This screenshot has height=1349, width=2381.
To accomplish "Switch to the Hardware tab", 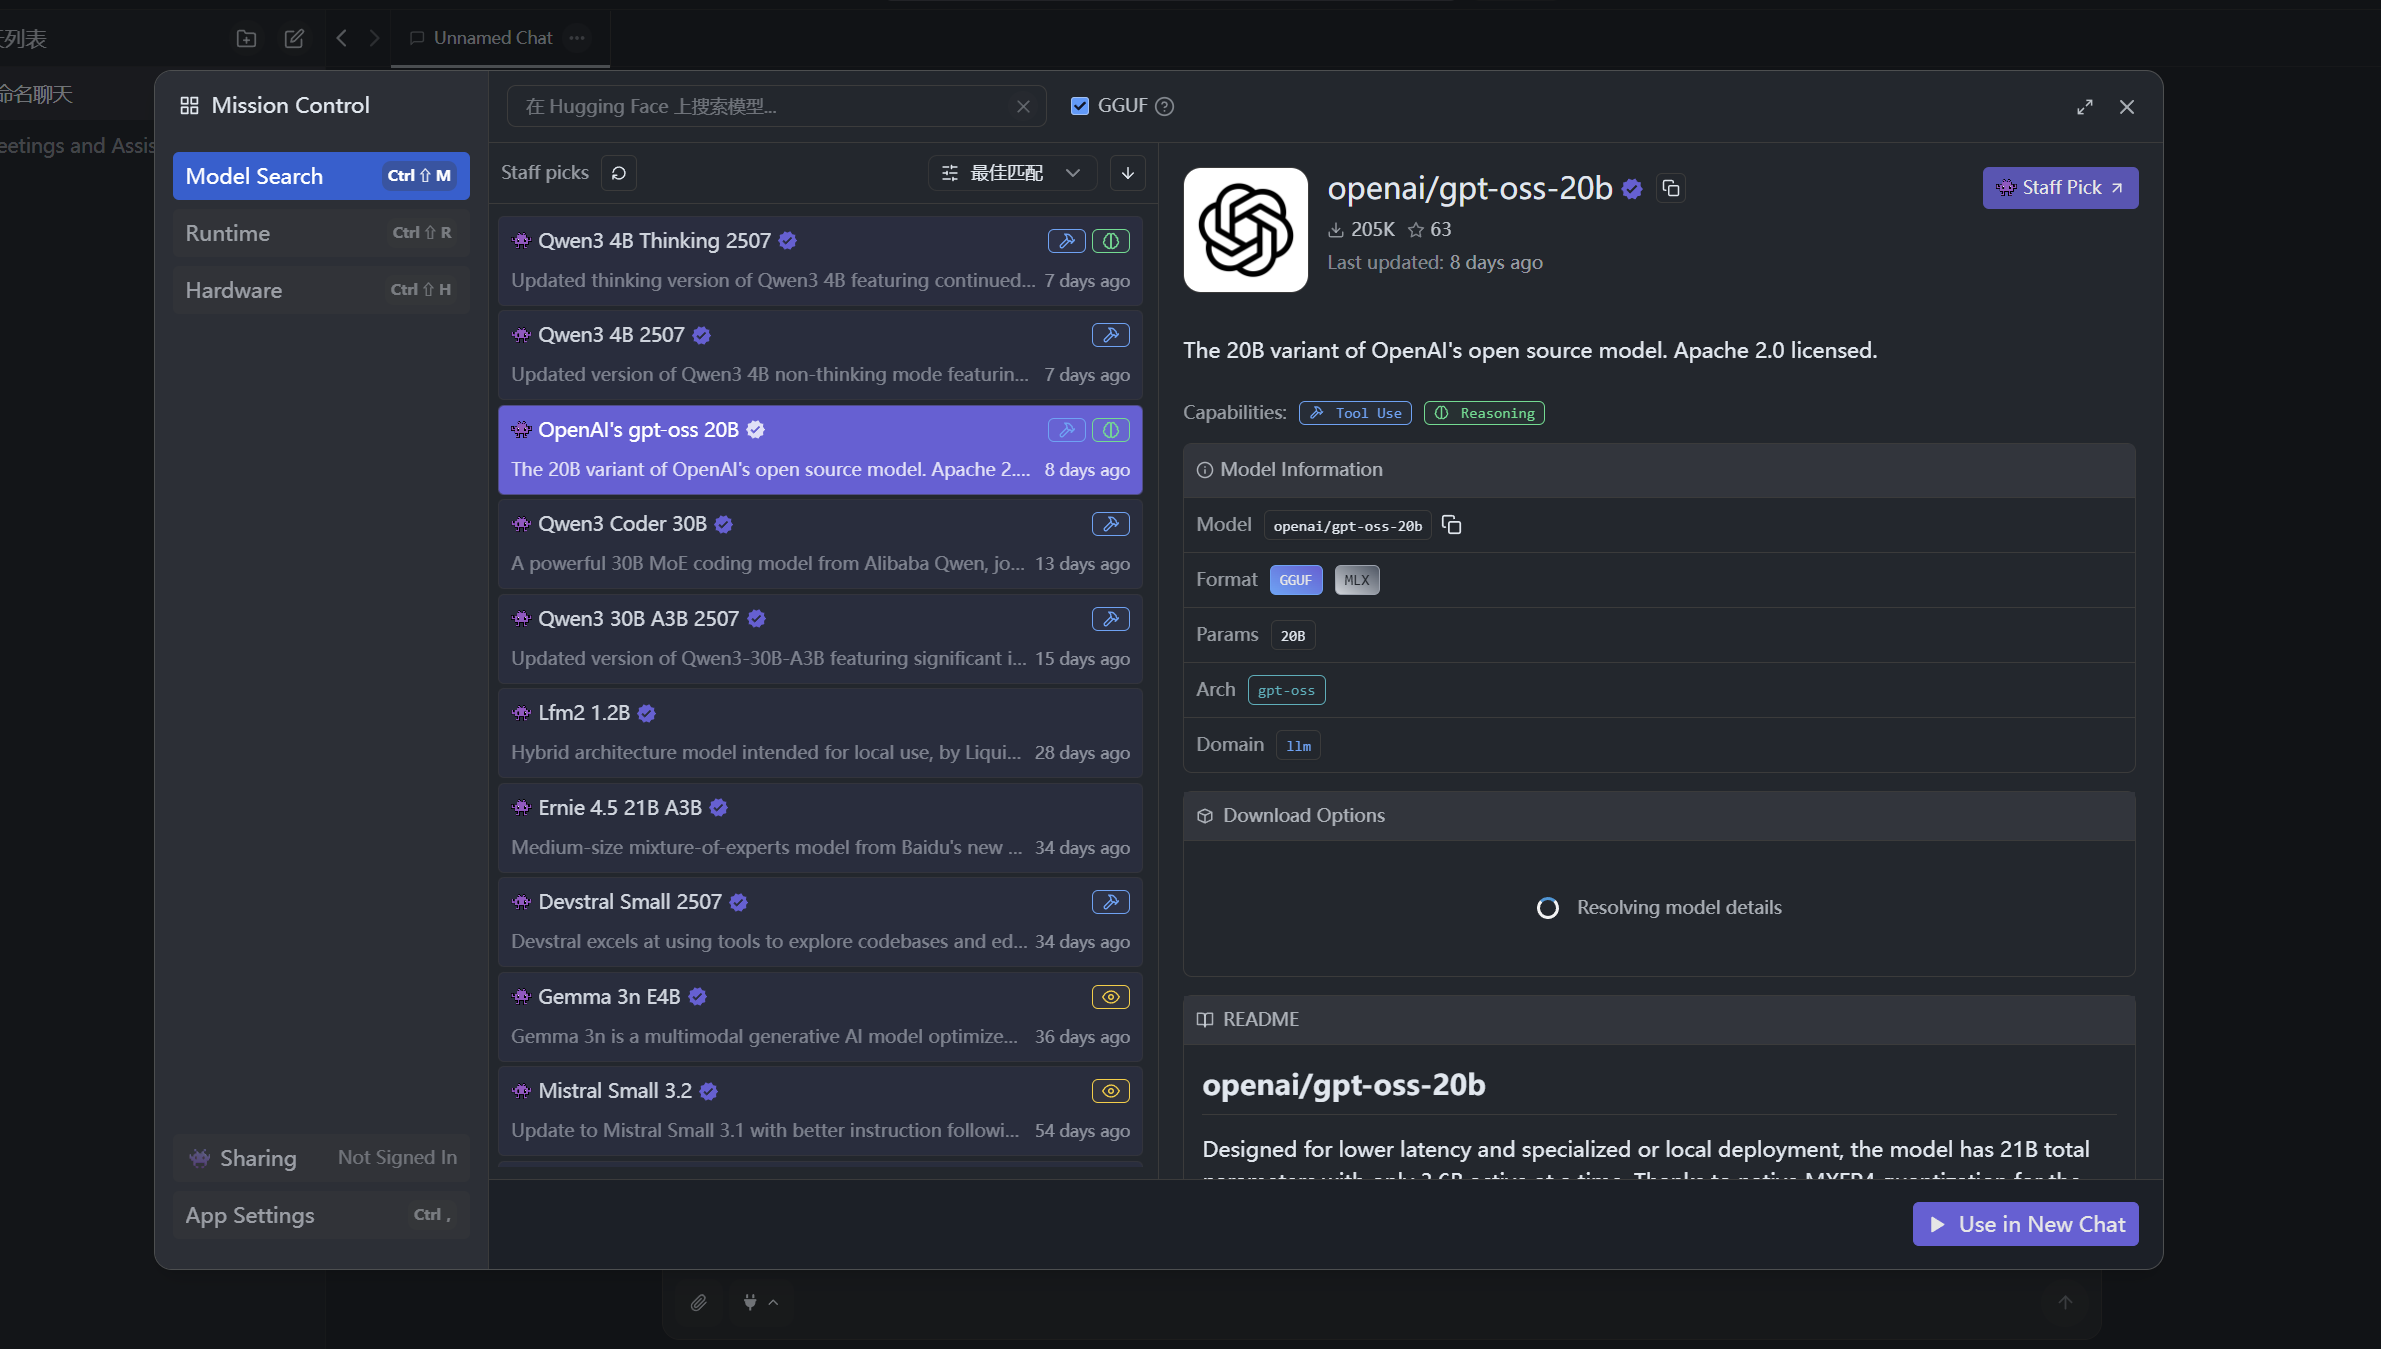I will point(321,290).
